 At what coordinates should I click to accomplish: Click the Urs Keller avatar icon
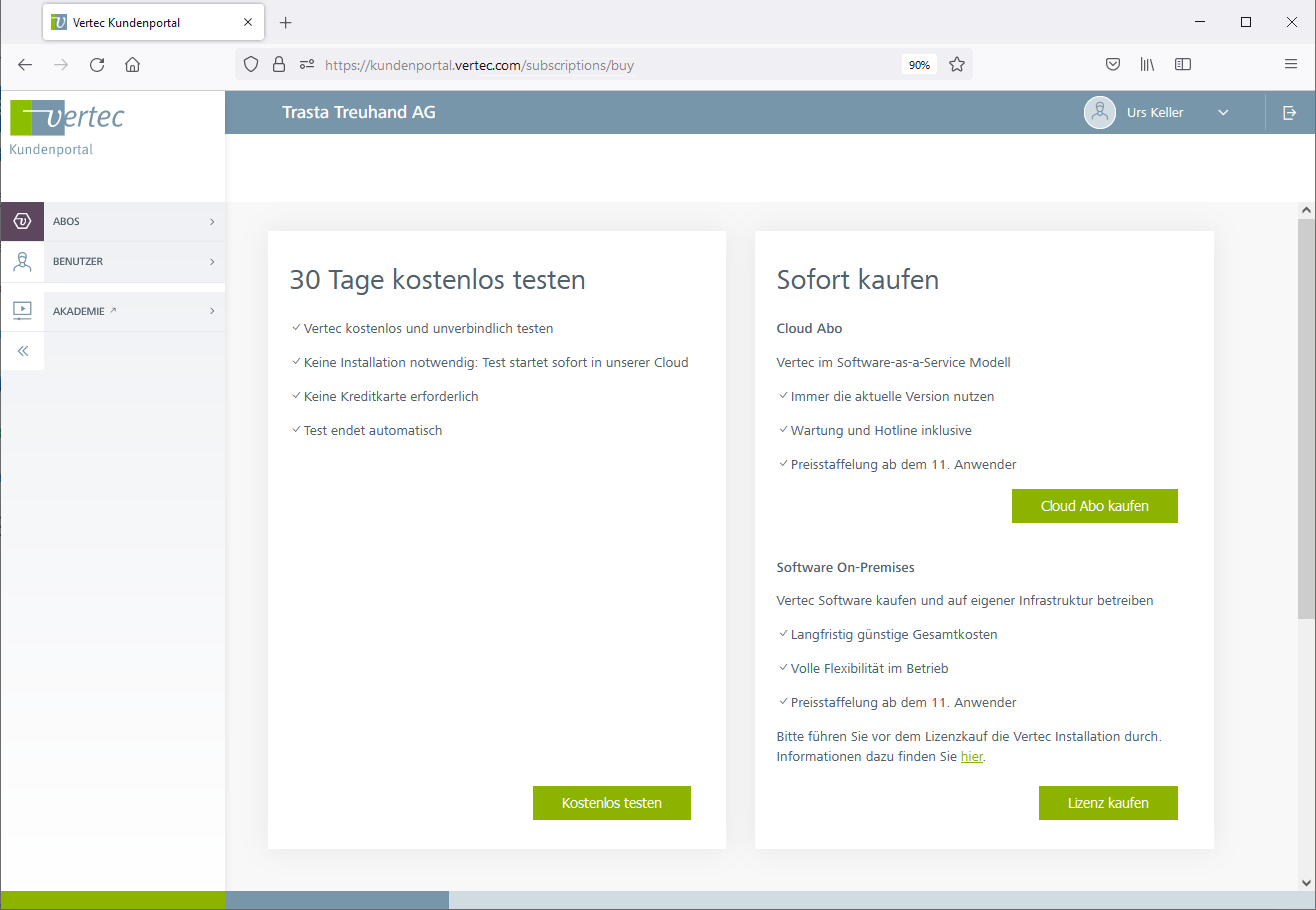pos(1100,113)
